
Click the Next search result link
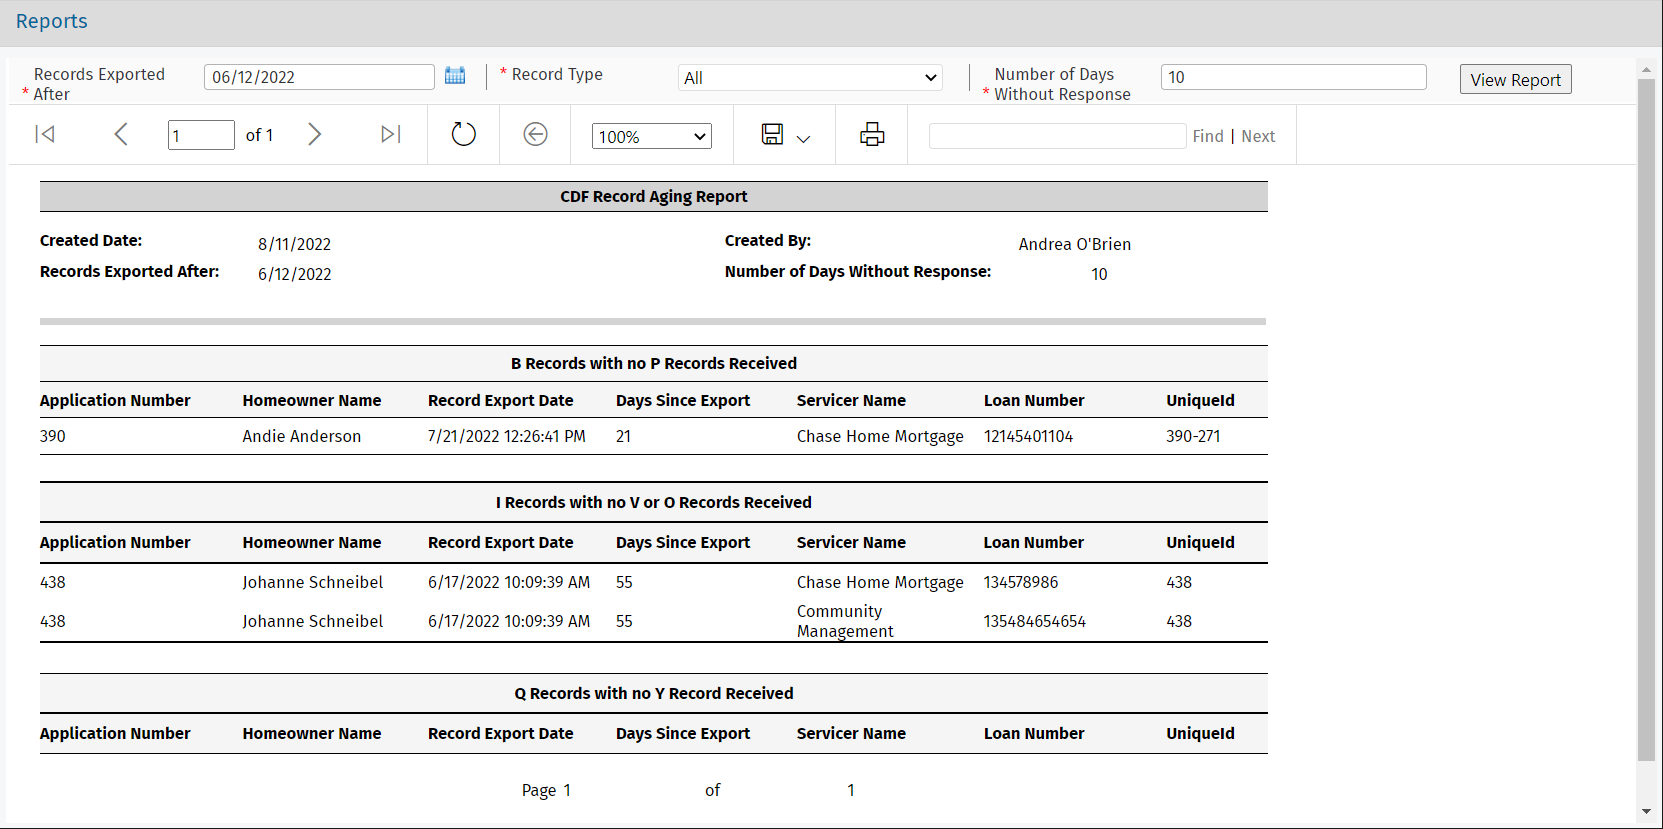click(x=1257, y=136)
